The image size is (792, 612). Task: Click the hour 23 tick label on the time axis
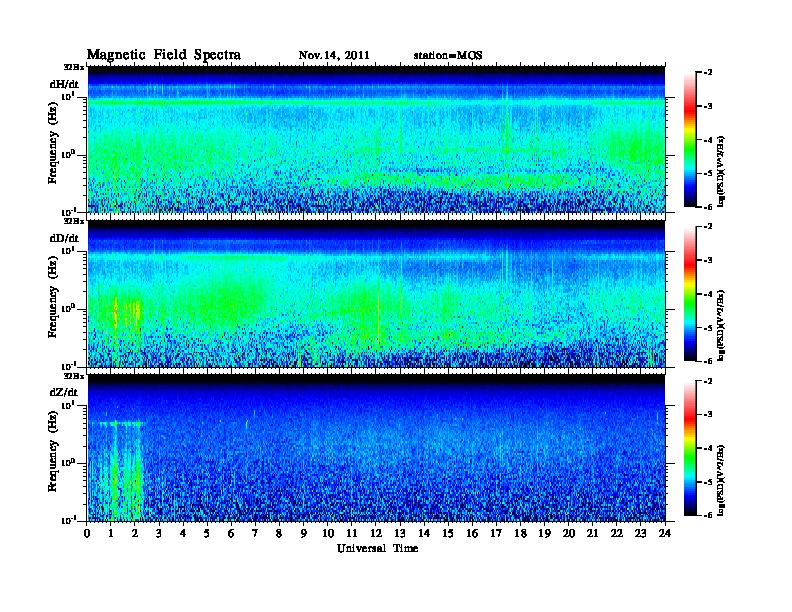pos(640,534)
